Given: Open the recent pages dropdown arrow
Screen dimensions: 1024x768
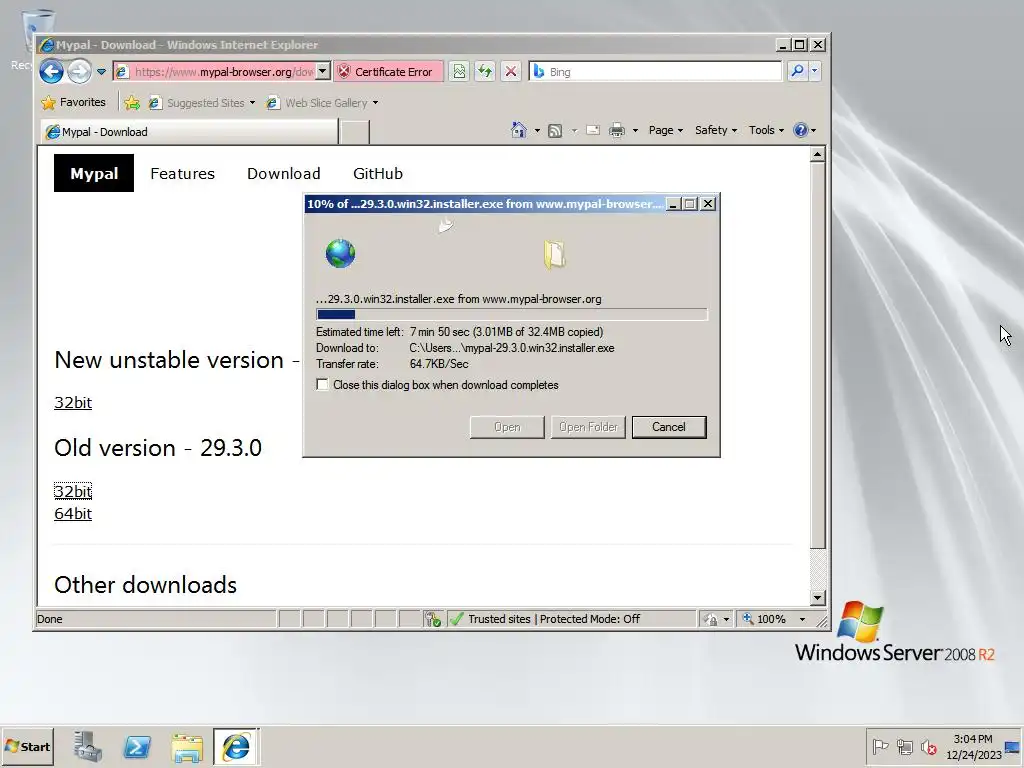Looking at the screenshot, I should (101, 72).
